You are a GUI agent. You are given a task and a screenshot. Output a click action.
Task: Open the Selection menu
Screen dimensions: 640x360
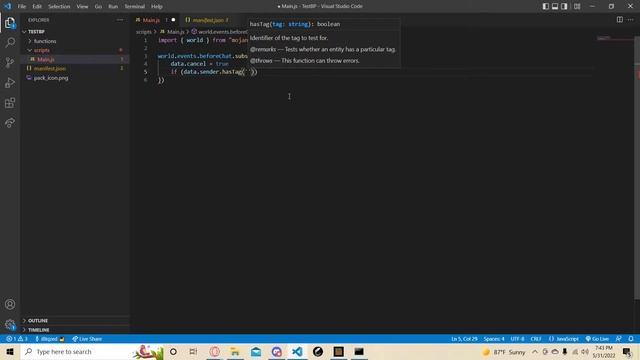(x=59, y=6)
